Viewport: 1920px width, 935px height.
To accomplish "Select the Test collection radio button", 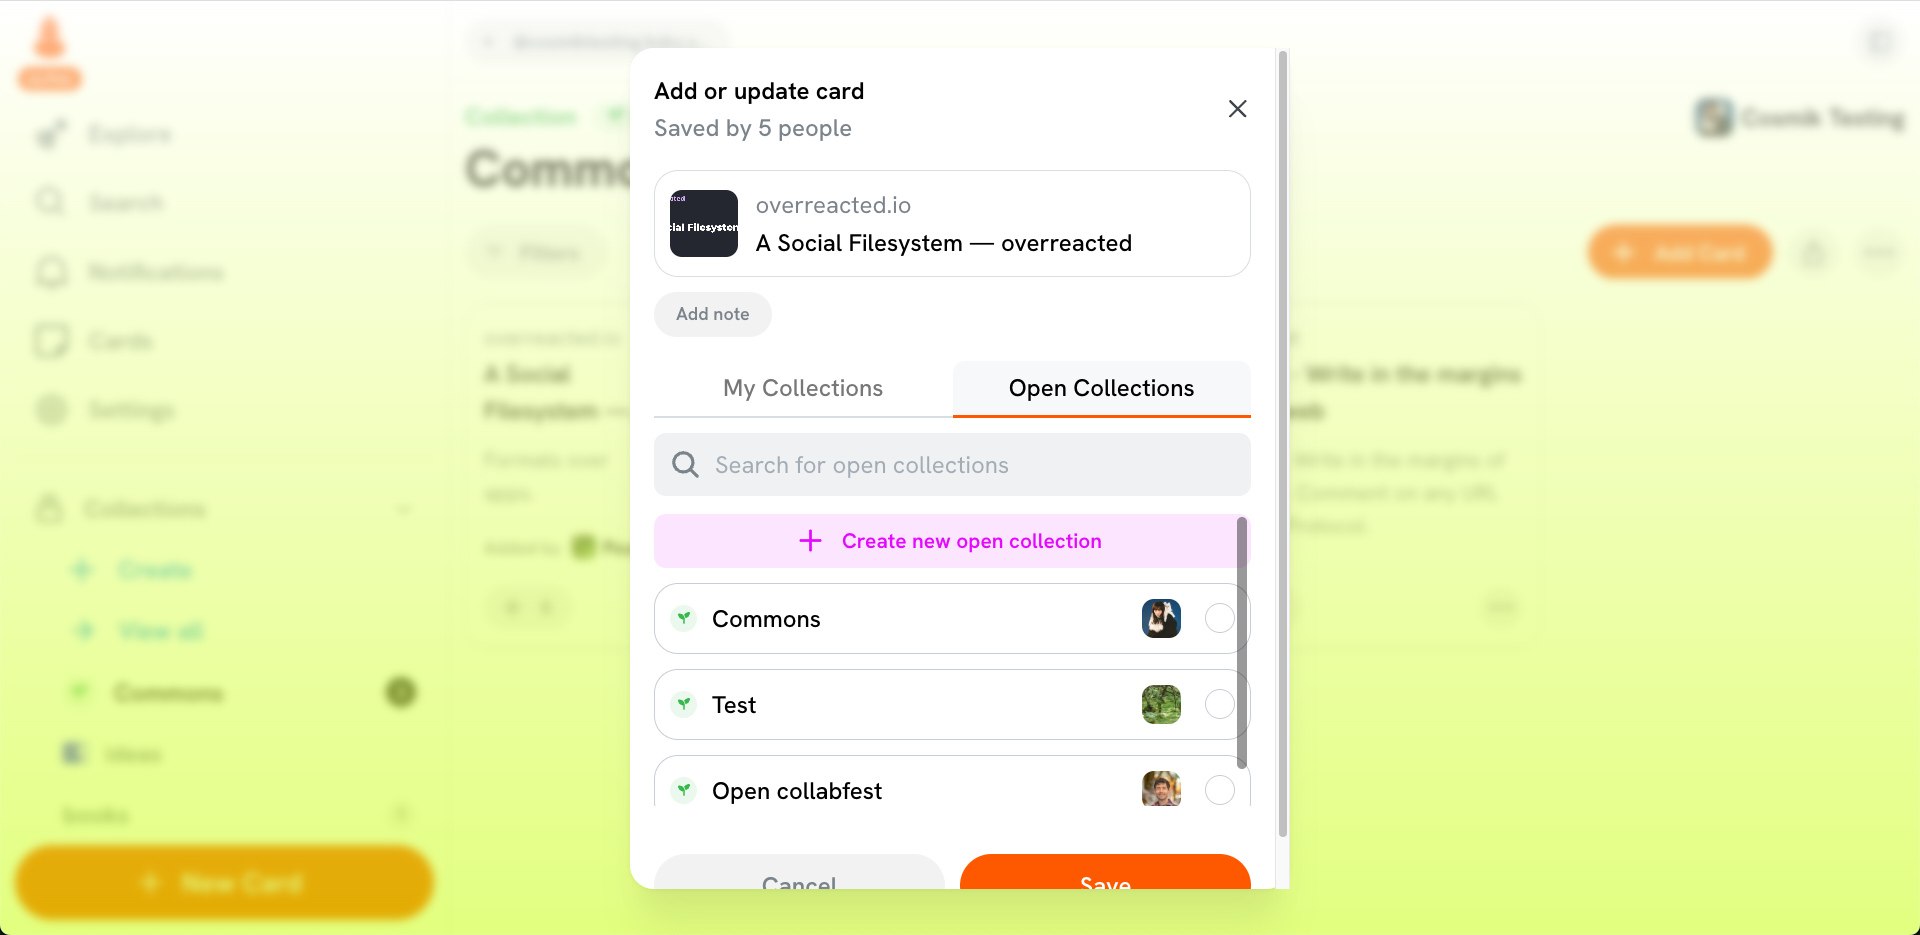I will (x=1219, y=704).
